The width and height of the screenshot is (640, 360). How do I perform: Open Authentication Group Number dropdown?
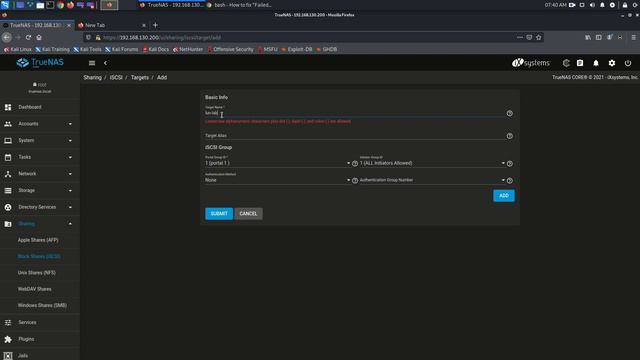point(432,180)
